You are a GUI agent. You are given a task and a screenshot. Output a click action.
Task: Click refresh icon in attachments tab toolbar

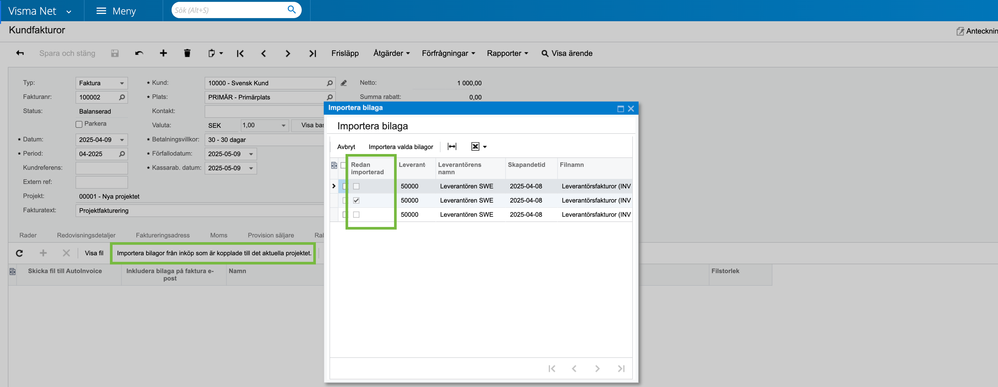click(19, 253)
